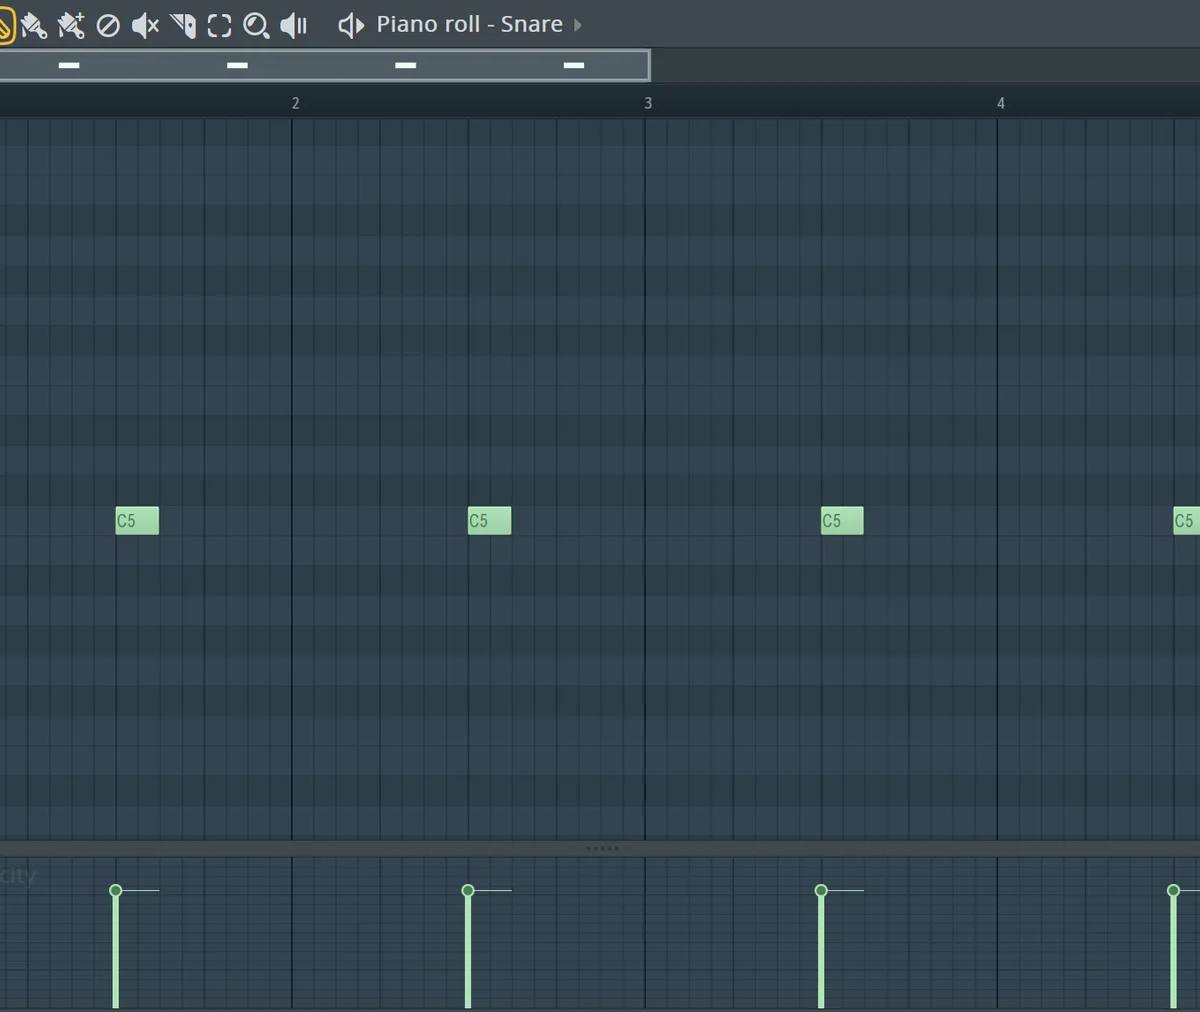Open the target channel arrow after Snare
1200x1012 pixels.
tap(578, 25)
